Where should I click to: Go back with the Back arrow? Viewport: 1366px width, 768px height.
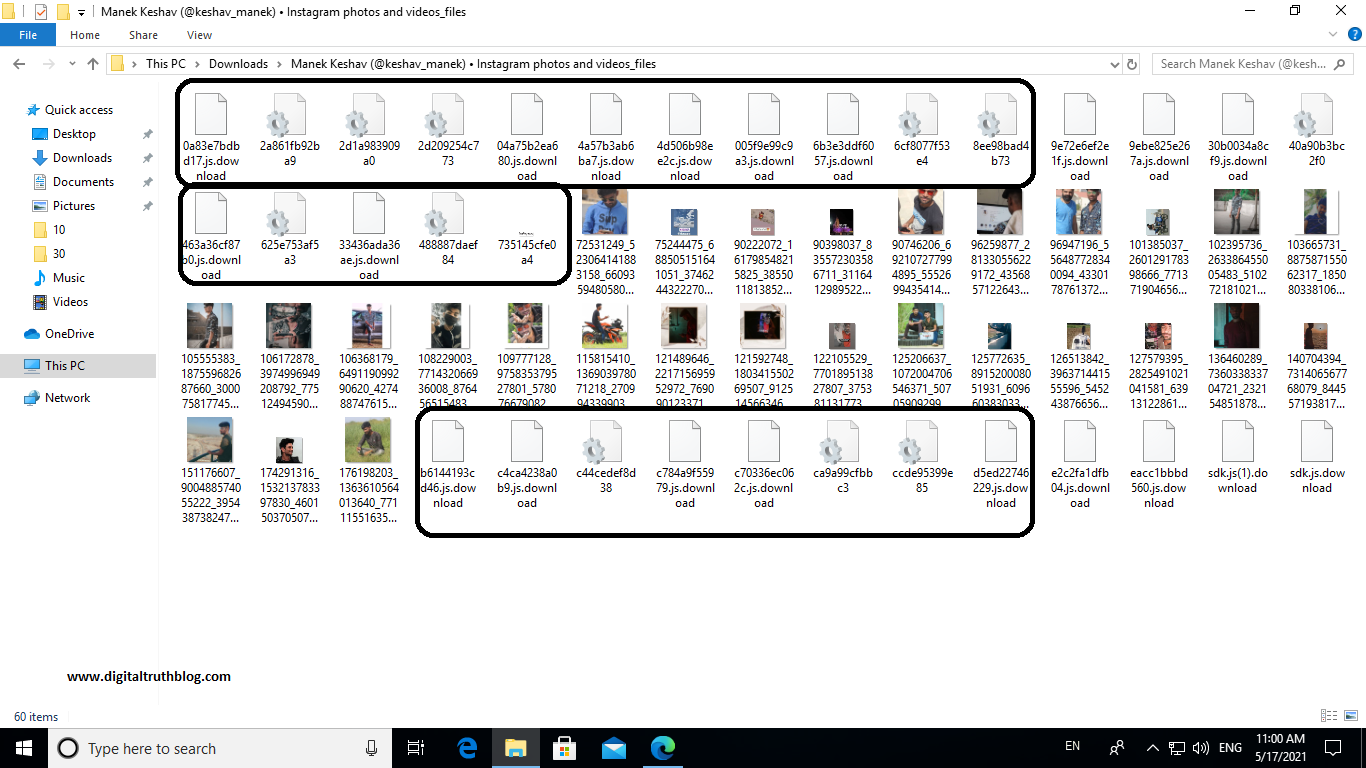coord(18,64)
